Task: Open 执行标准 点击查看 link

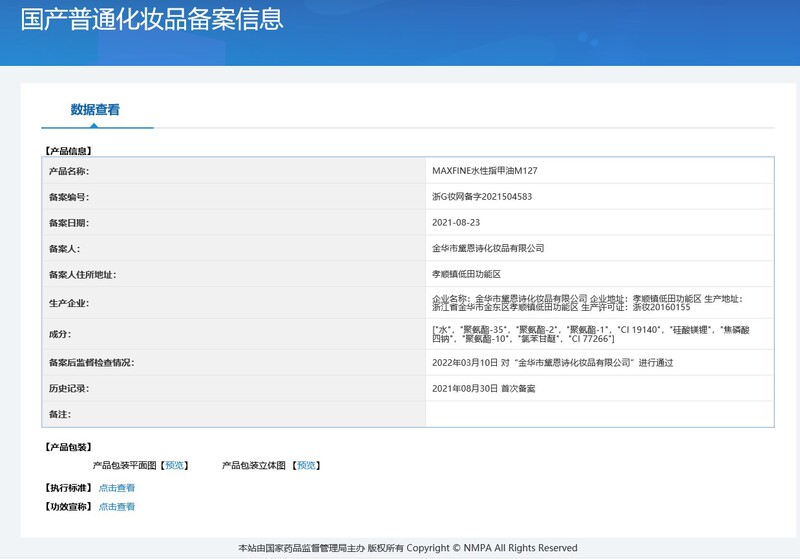Action: (117, 488)
